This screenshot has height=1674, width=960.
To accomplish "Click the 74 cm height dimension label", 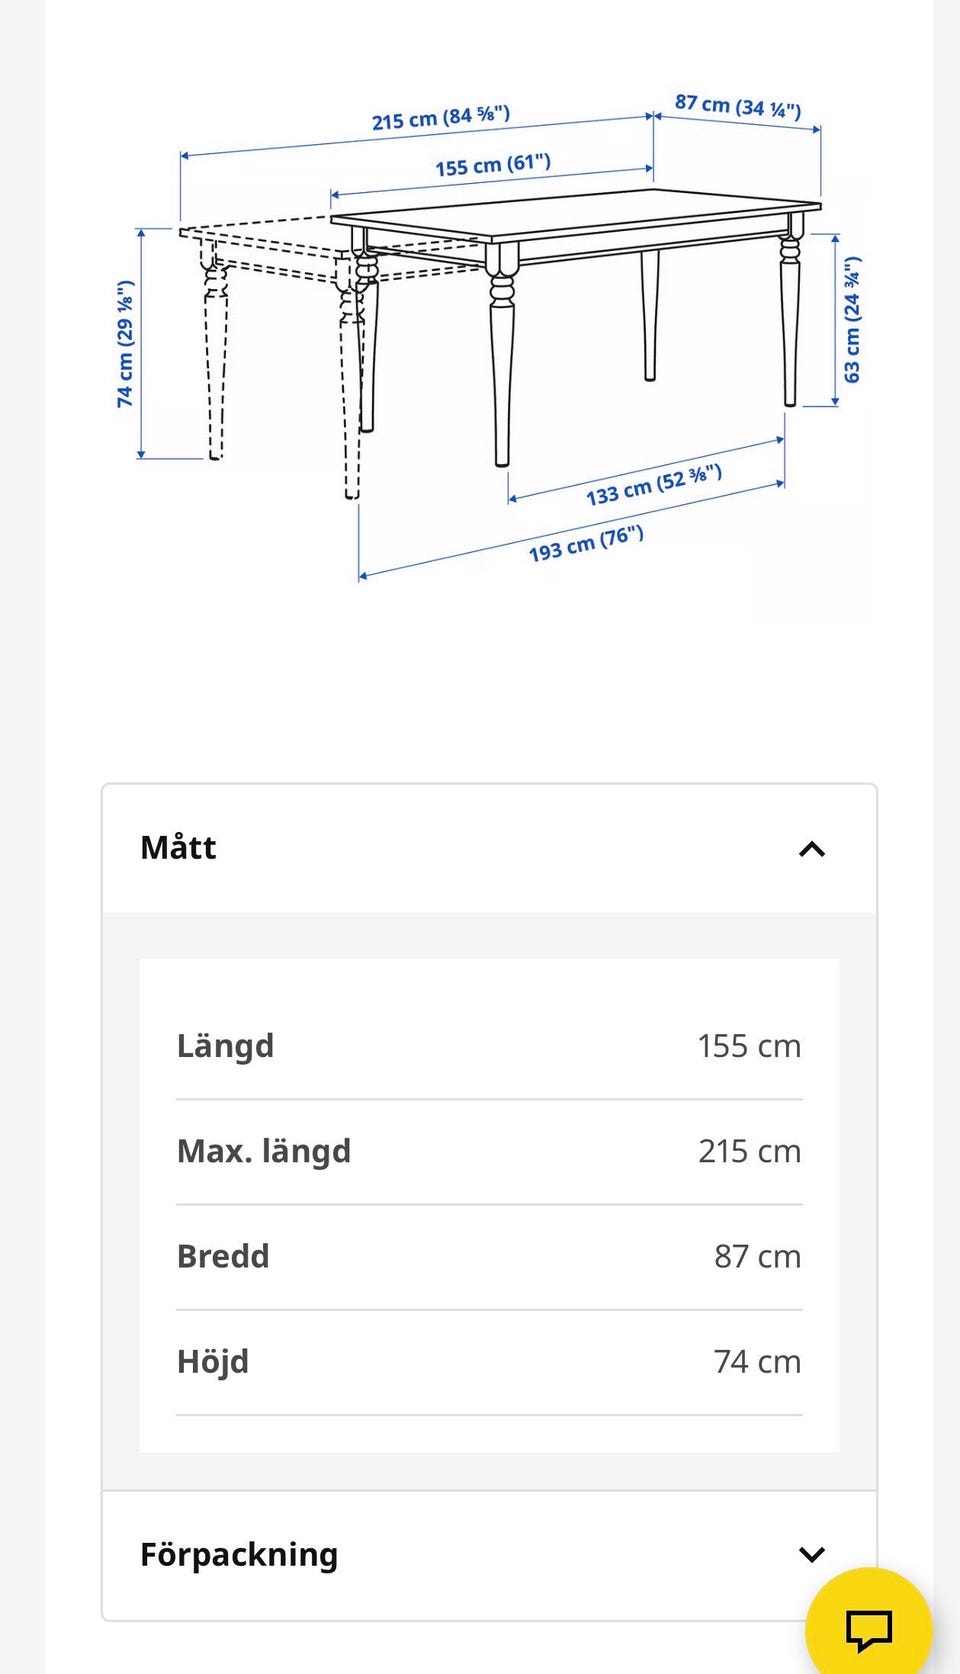I will 125,343.
